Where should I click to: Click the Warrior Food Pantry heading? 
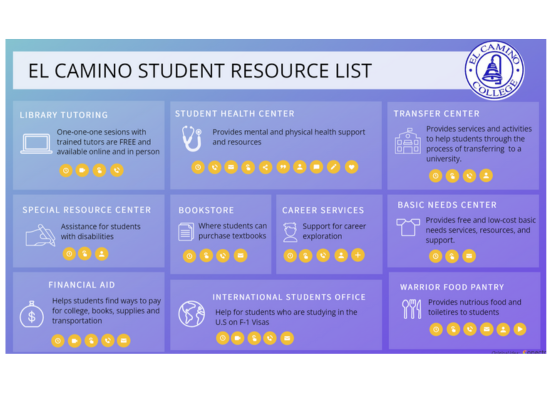click(x=452, y=287)
